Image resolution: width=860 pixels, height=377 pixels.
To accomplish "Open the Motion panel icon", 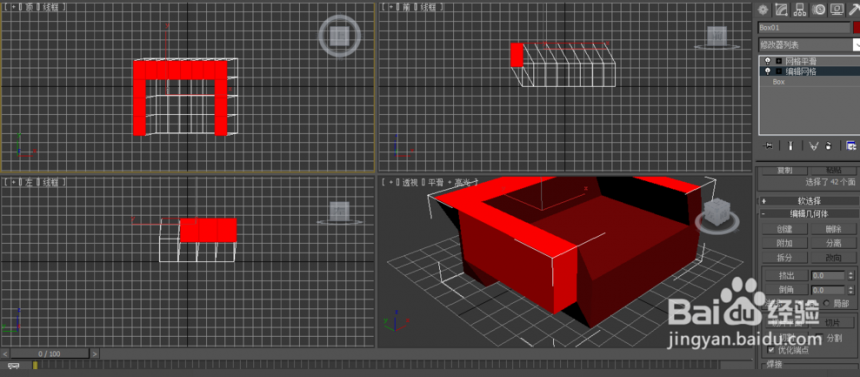I will (x=818, y=9).
